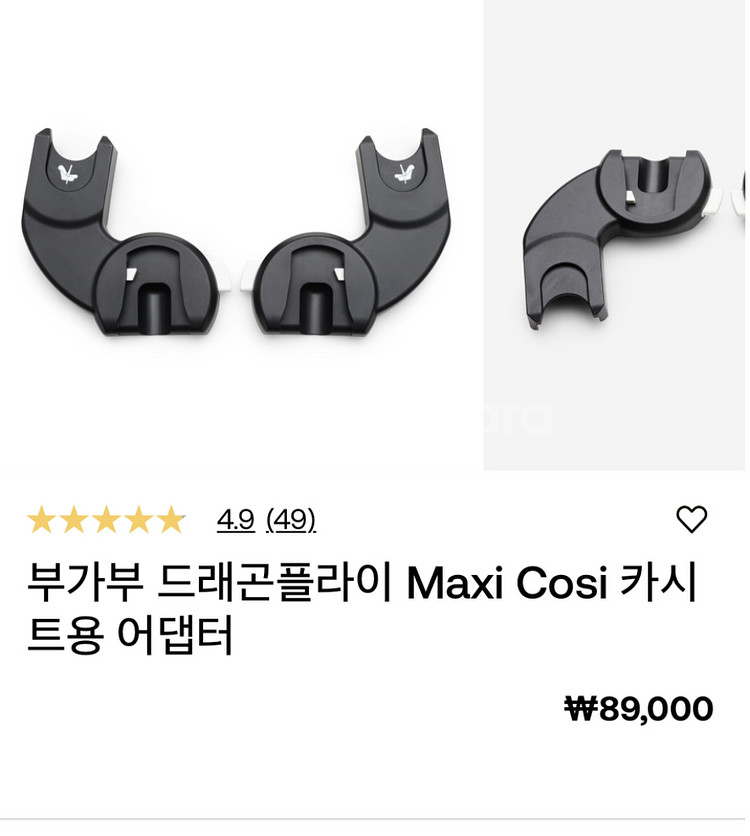Click the 어댑터 word in product name
The image size is (750, 836).
[x=175, y=637]
